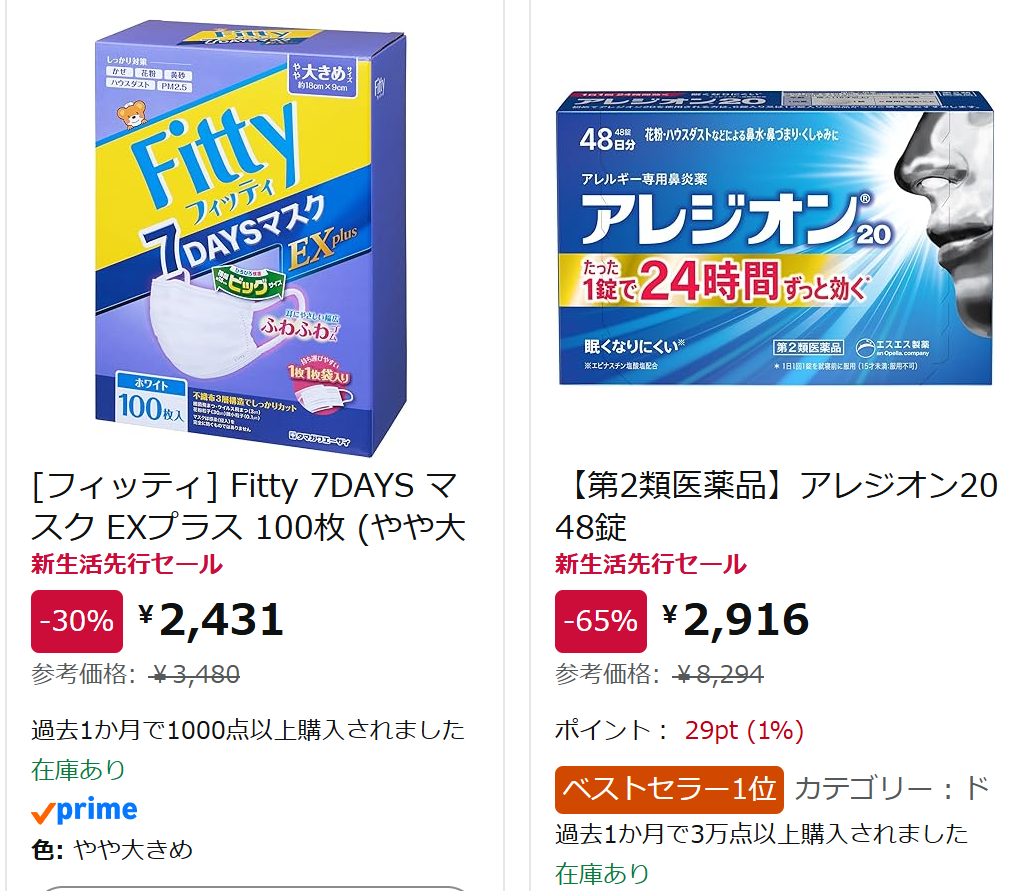Viewport: 1018px width, 891px height.
Task: Click the struck-through ¥3,480 reference price
Action: 195,675
